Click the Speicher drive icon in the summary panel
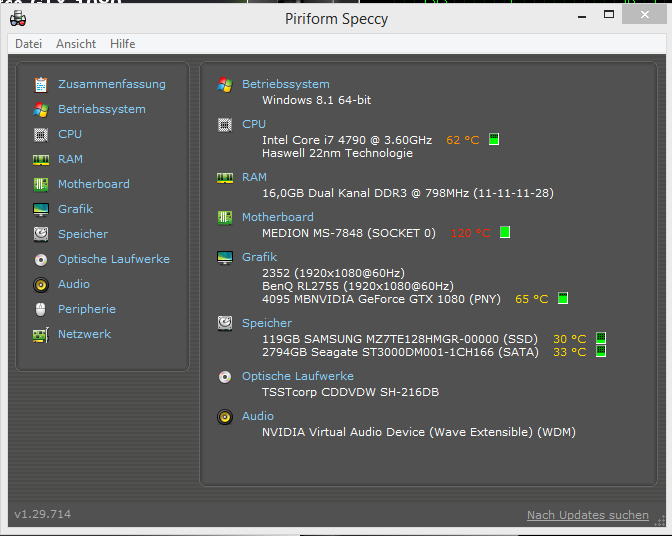The height and width of the screenshot is (536, 672). pos(225,323)
